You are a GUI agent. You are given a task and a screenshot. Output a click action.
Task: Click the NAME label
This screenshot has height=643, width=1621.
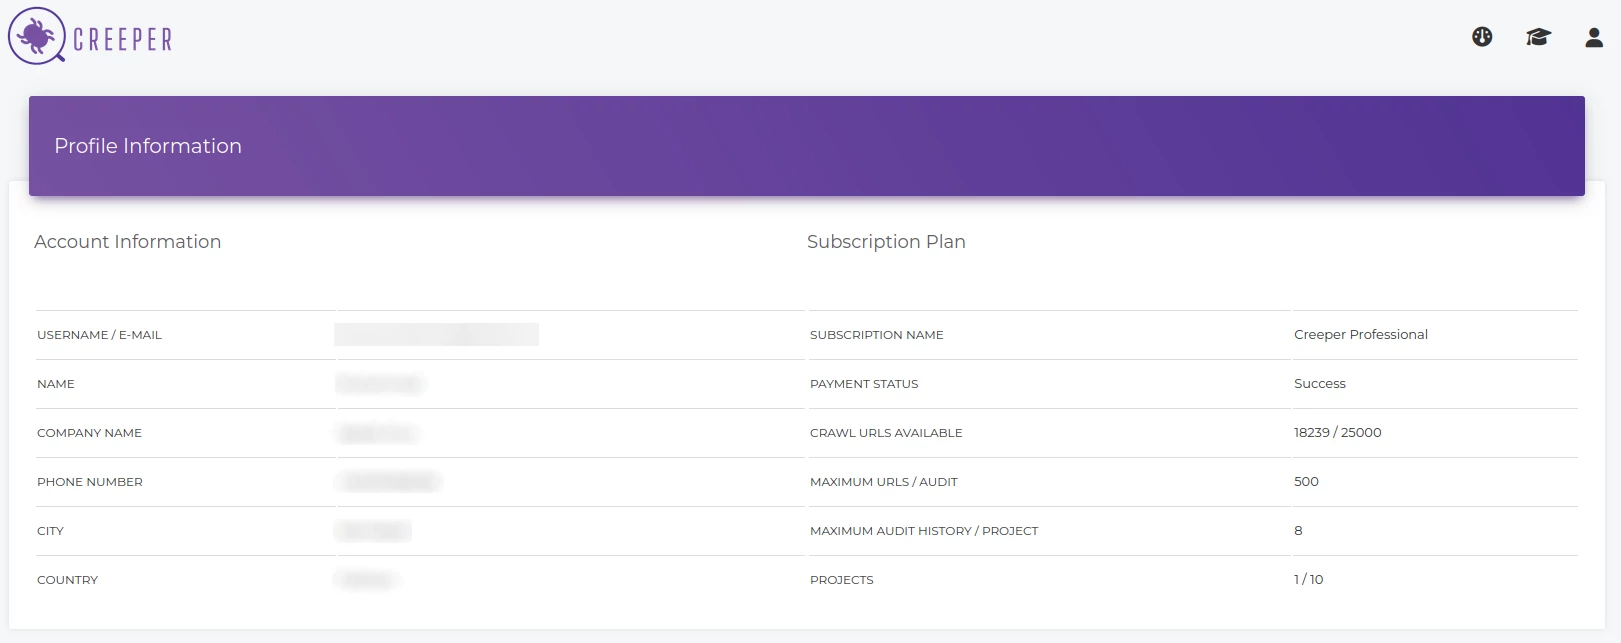click(x=56, y=384)
